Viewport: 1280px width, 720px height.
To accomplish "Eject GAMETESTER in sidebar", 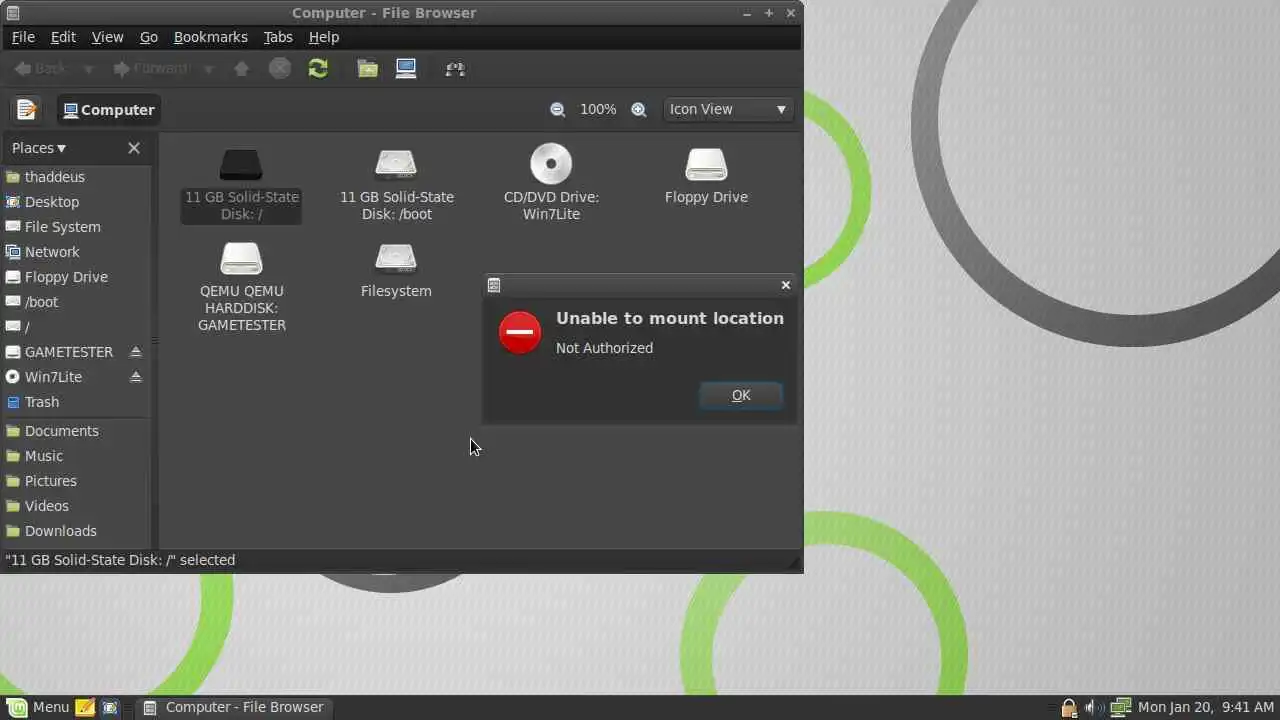I will click(x=136, y=352).
